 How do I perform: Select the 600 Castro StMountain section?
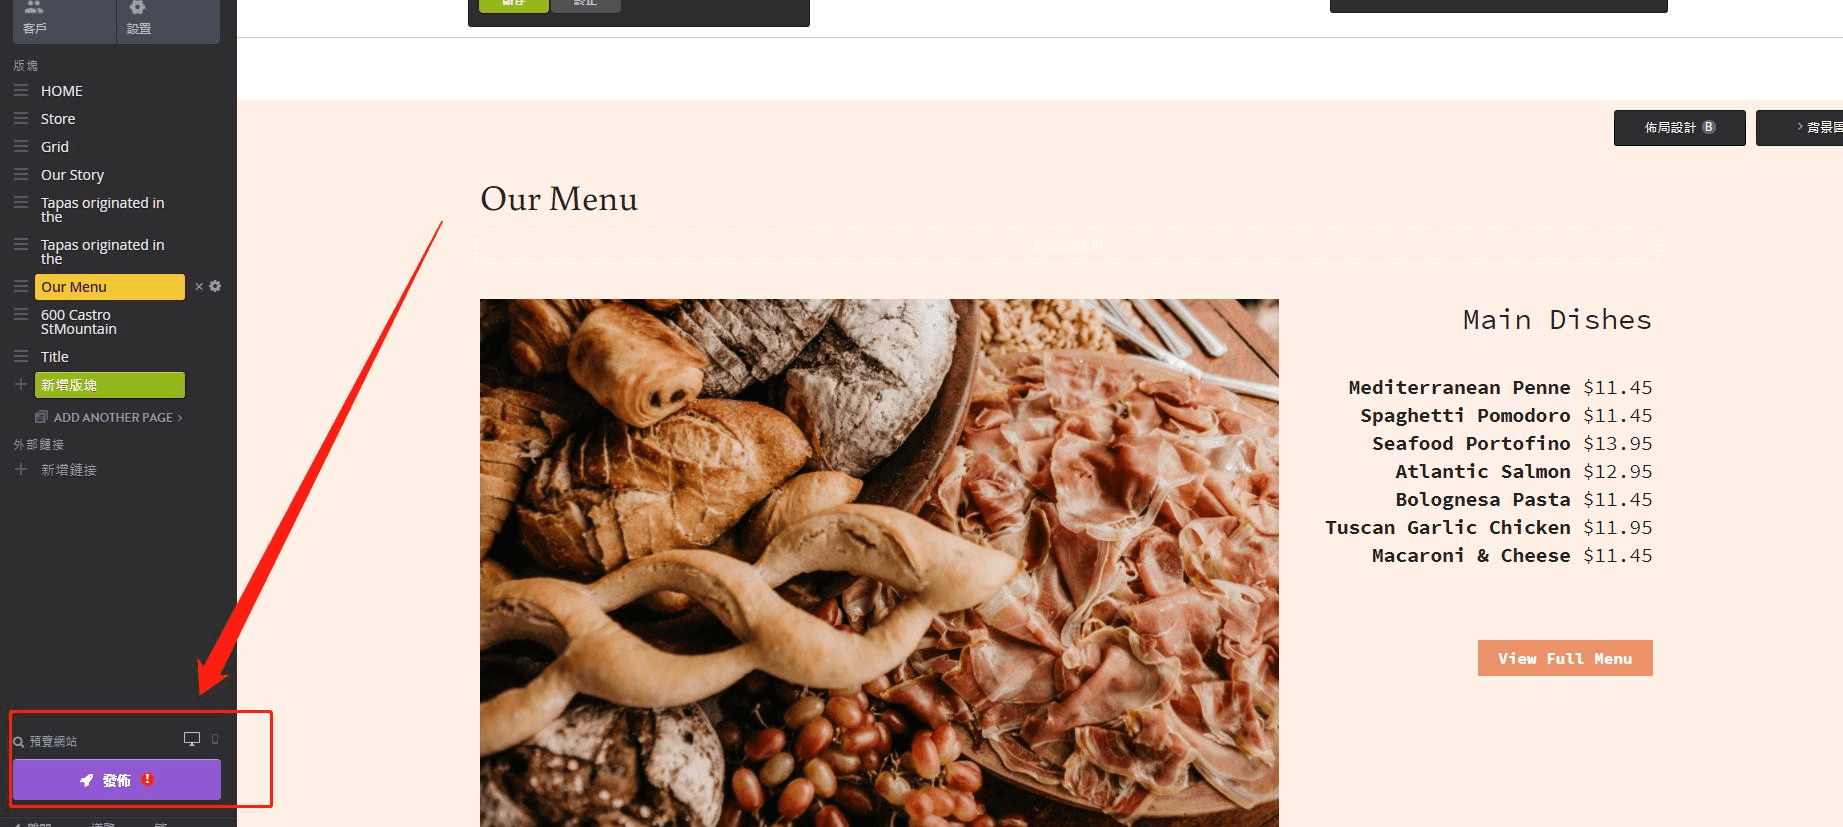(79, 322)
